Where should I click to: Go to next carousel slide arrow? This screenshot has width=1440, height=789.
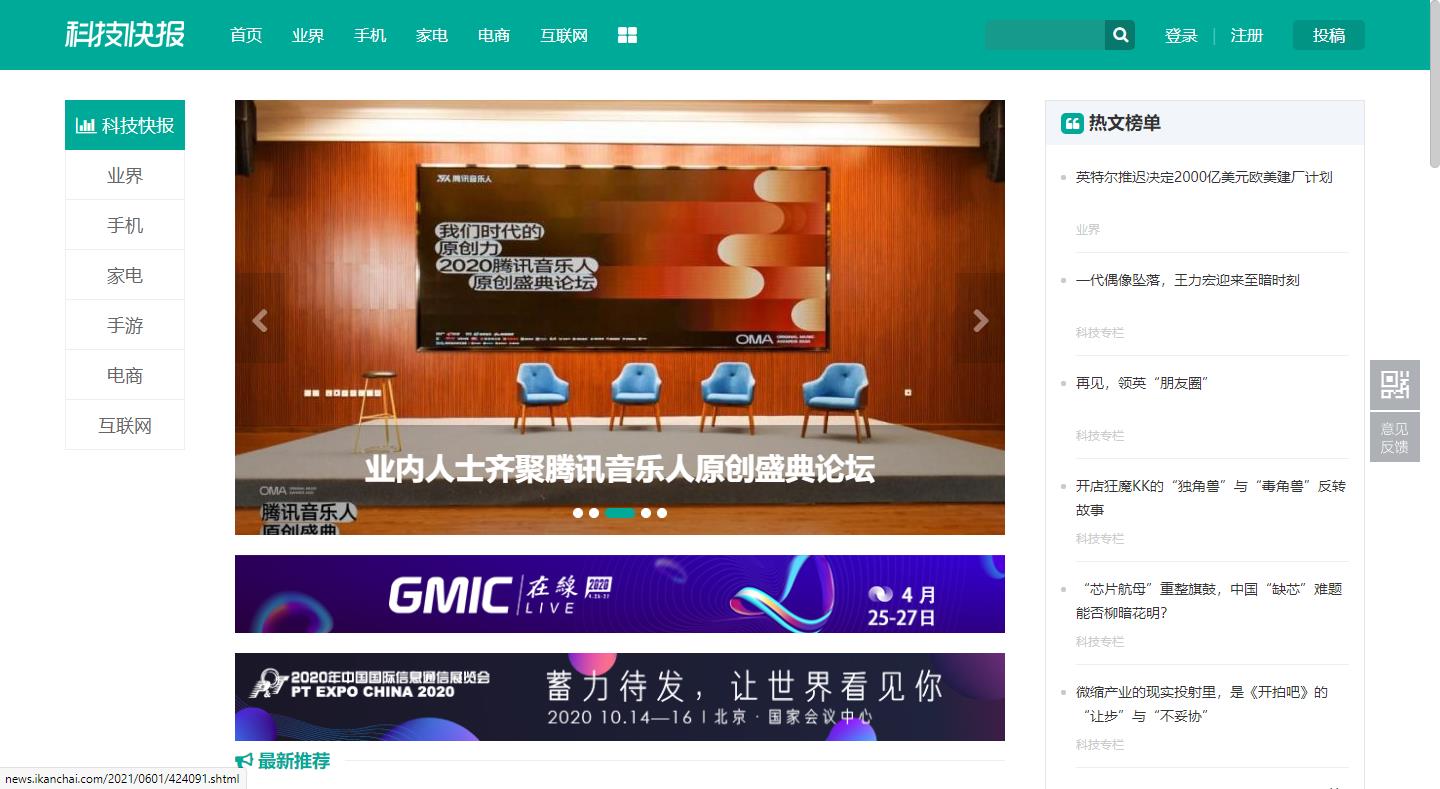pos(980,320)
